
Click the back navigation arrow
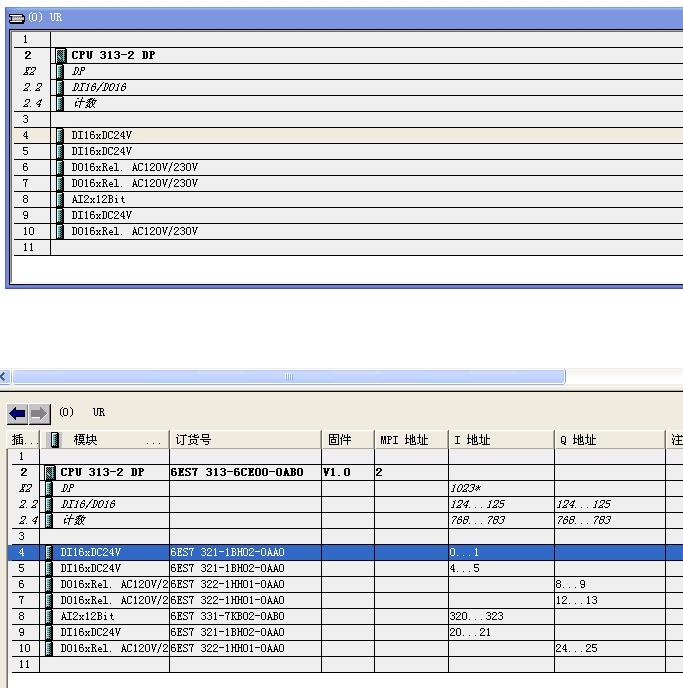(x=17, y=413)
